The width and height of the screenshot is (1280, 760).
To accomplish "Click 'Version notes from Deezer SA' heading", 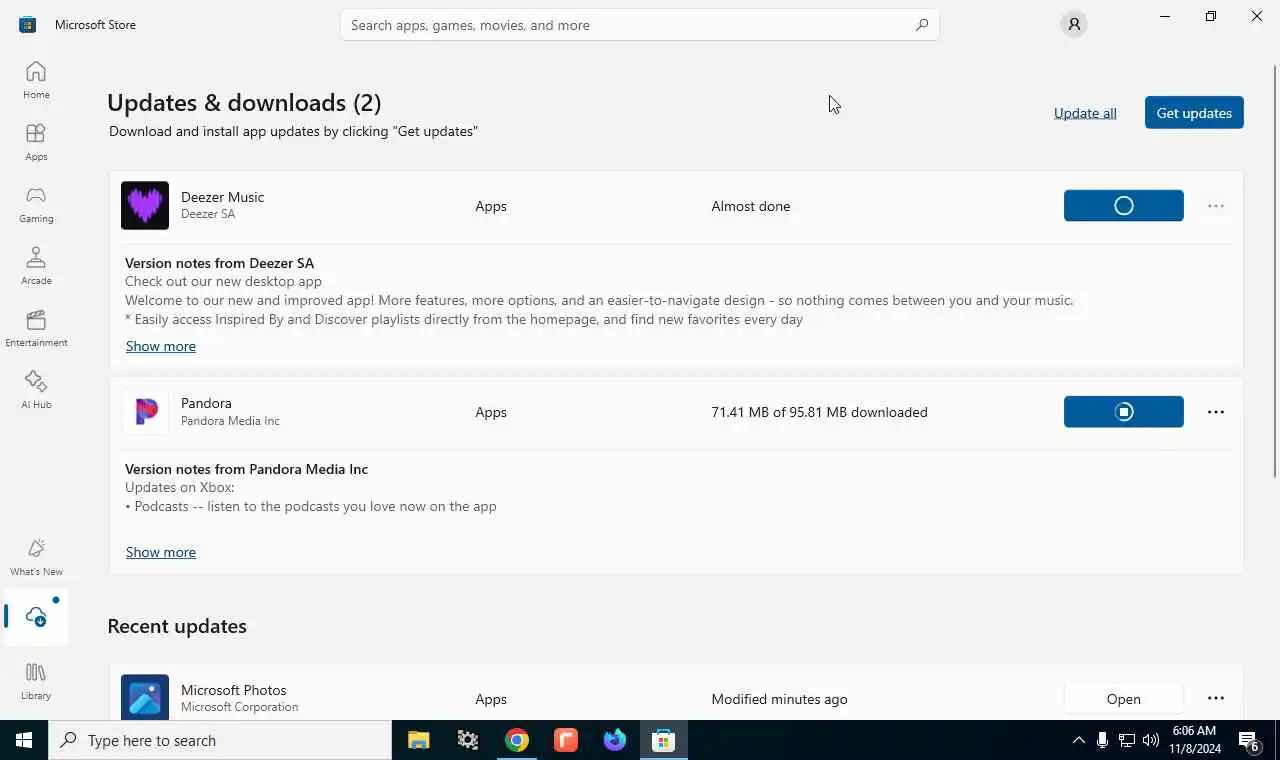I will (x=220, y=263).
